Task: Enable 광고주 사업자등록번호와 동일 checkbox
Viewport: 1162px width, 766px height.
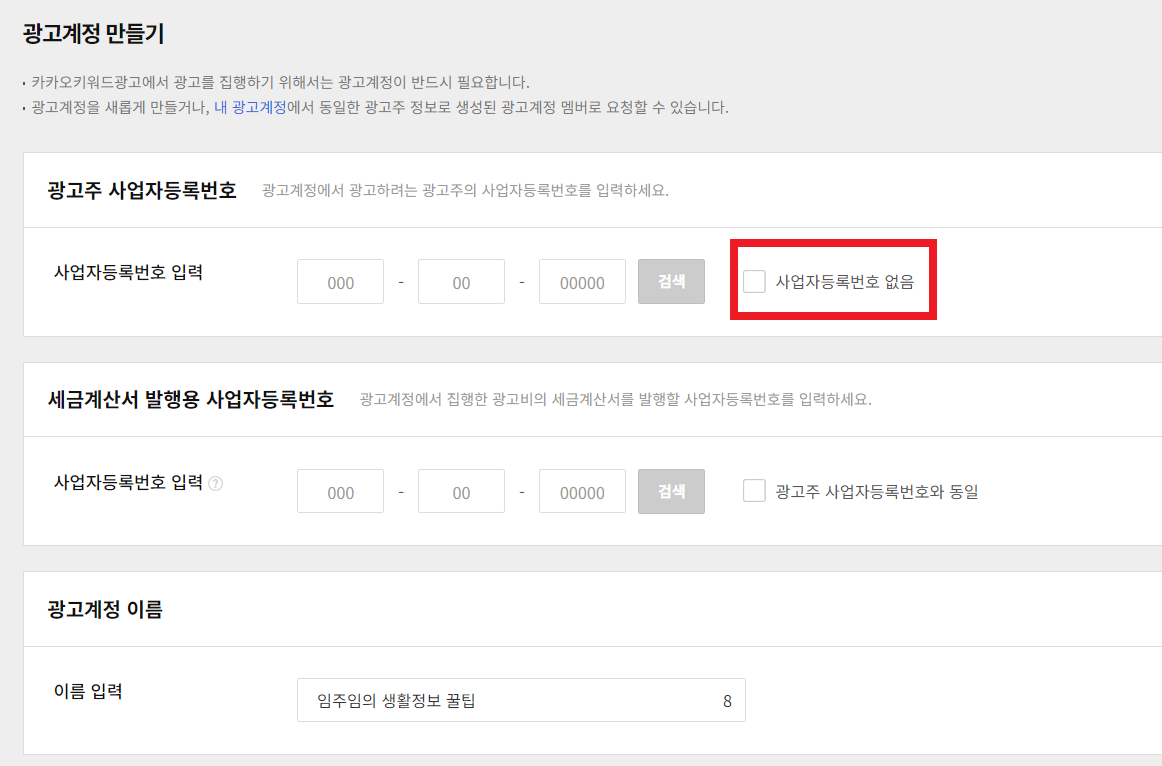Action: point(755,491)
